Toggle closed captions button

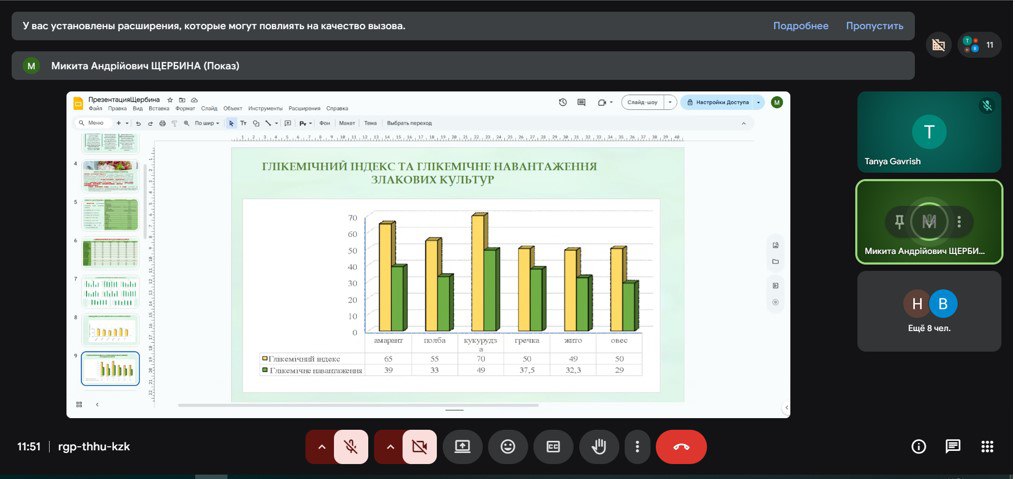point(553,447)
